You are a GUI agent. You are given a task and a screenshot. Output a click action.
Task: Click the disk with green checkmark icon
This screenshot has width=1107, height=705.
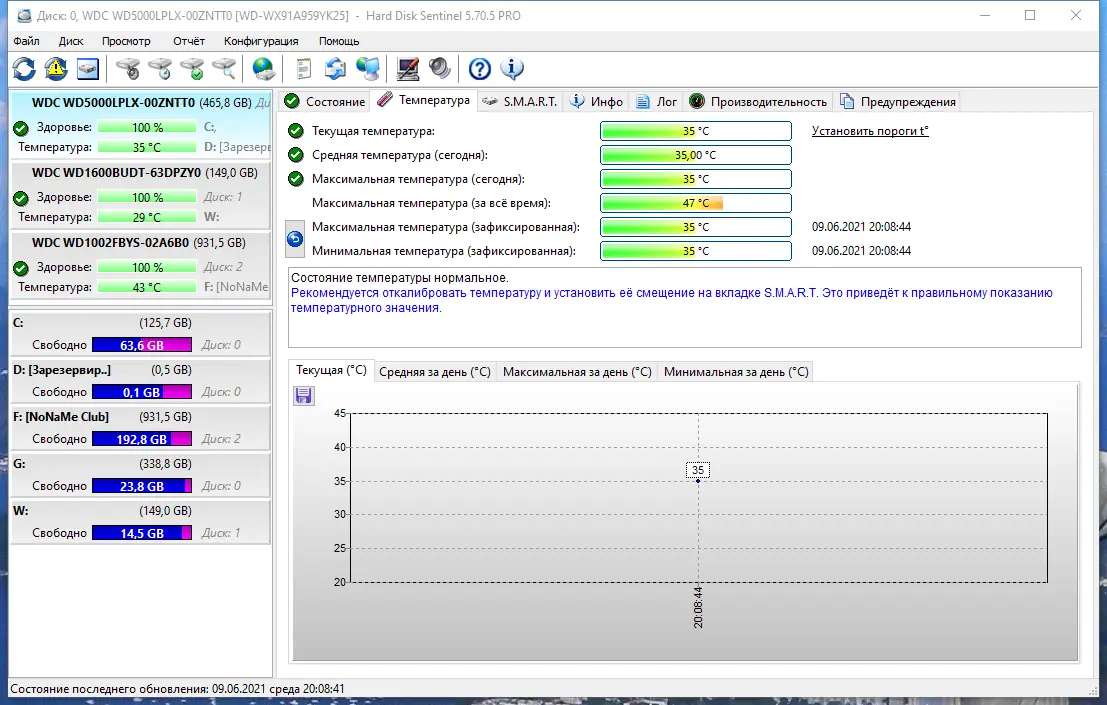pos(192,68)
